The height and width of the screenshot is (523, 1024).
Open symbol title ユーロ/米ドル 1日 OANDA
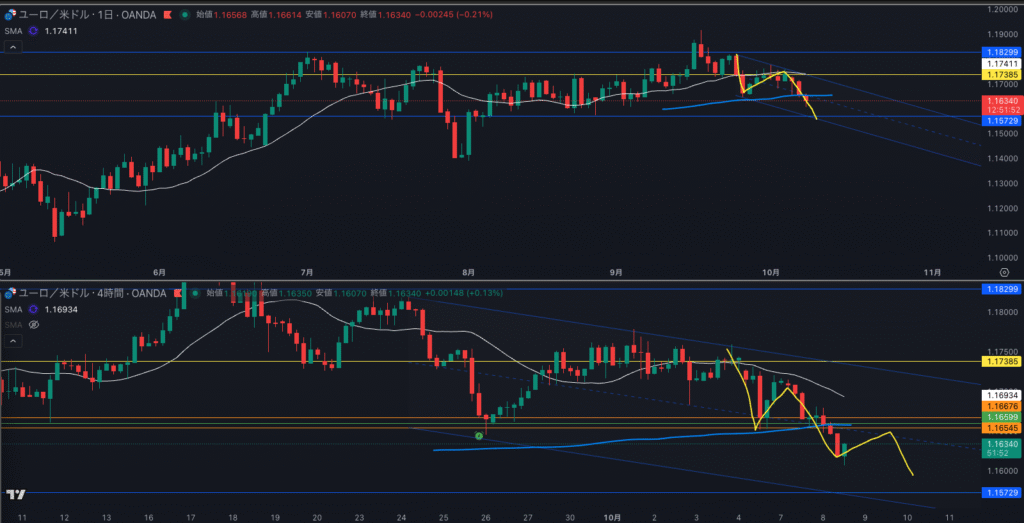coord(90,14)
